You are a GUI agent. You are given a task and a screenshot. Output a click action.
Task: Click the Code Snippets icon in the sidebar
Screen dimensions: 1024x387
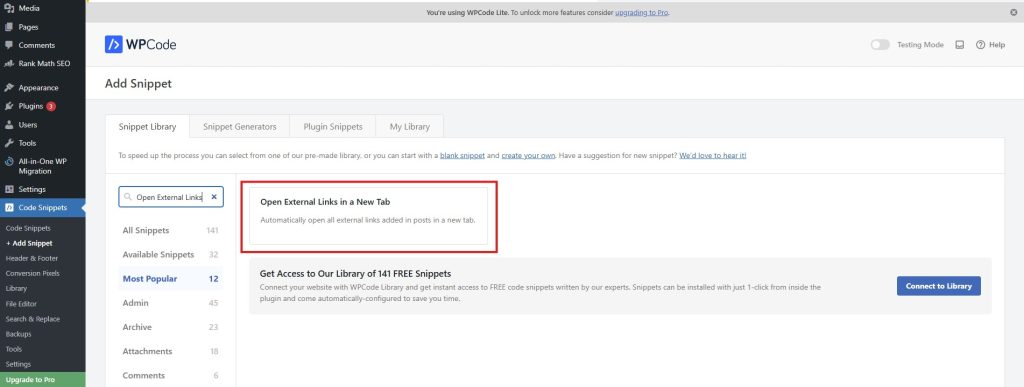coord(9,208)
